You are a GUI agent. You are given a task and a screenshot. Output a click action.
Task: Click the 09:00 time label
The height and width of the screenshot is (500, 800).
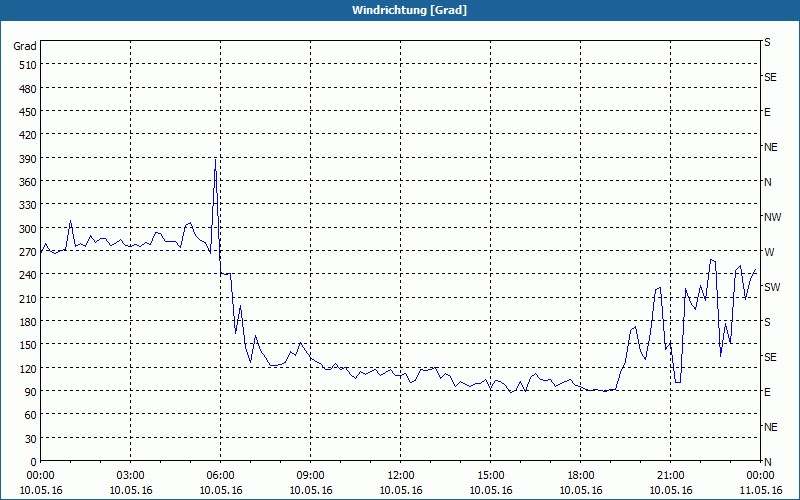(x=311, y=476)
